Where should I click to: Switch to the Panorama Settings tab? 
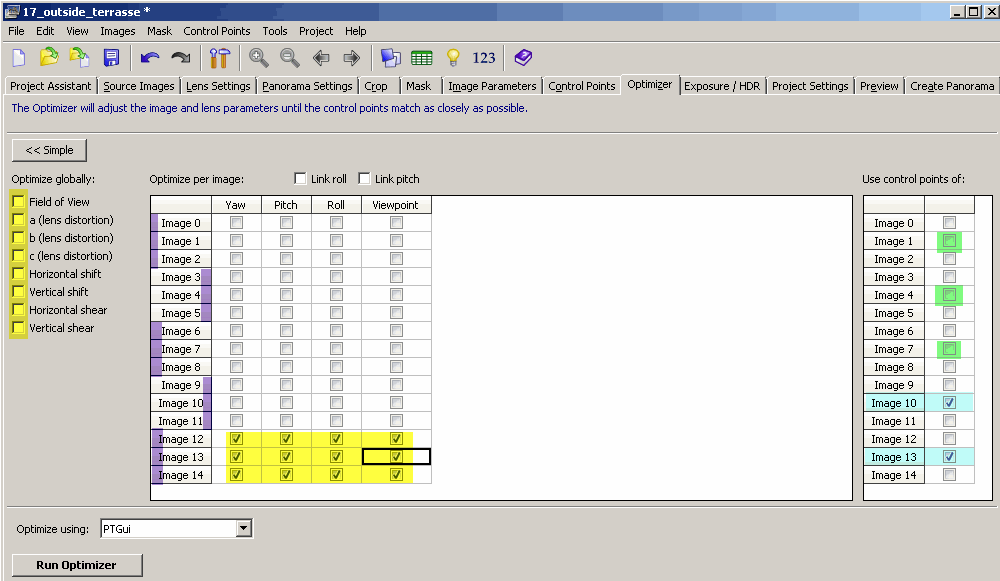tap(307, 86)
